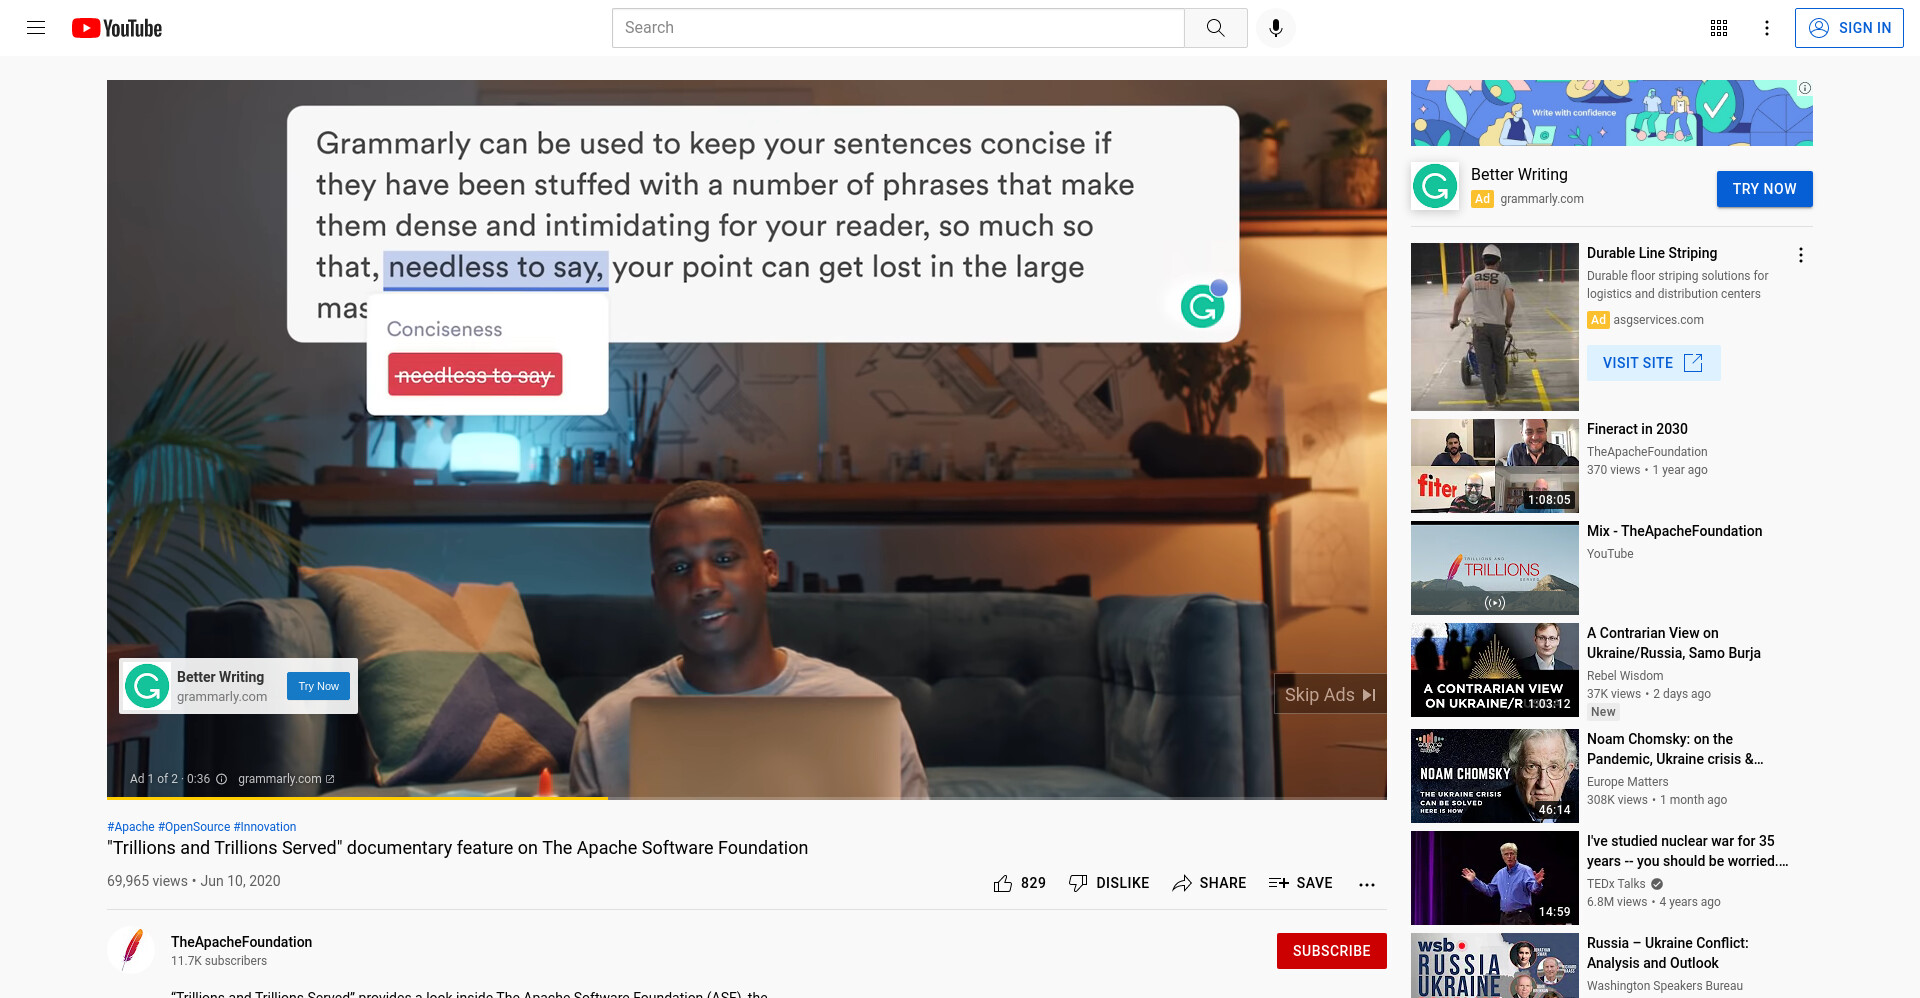The image size is (1920, 998).
Task: Skip the ad with Skip Ads
Action: [x=1330, y=694]
